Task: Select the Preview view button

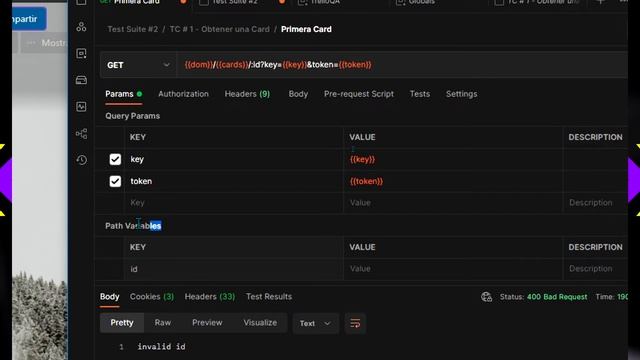Action: click(x=207, y=323)
